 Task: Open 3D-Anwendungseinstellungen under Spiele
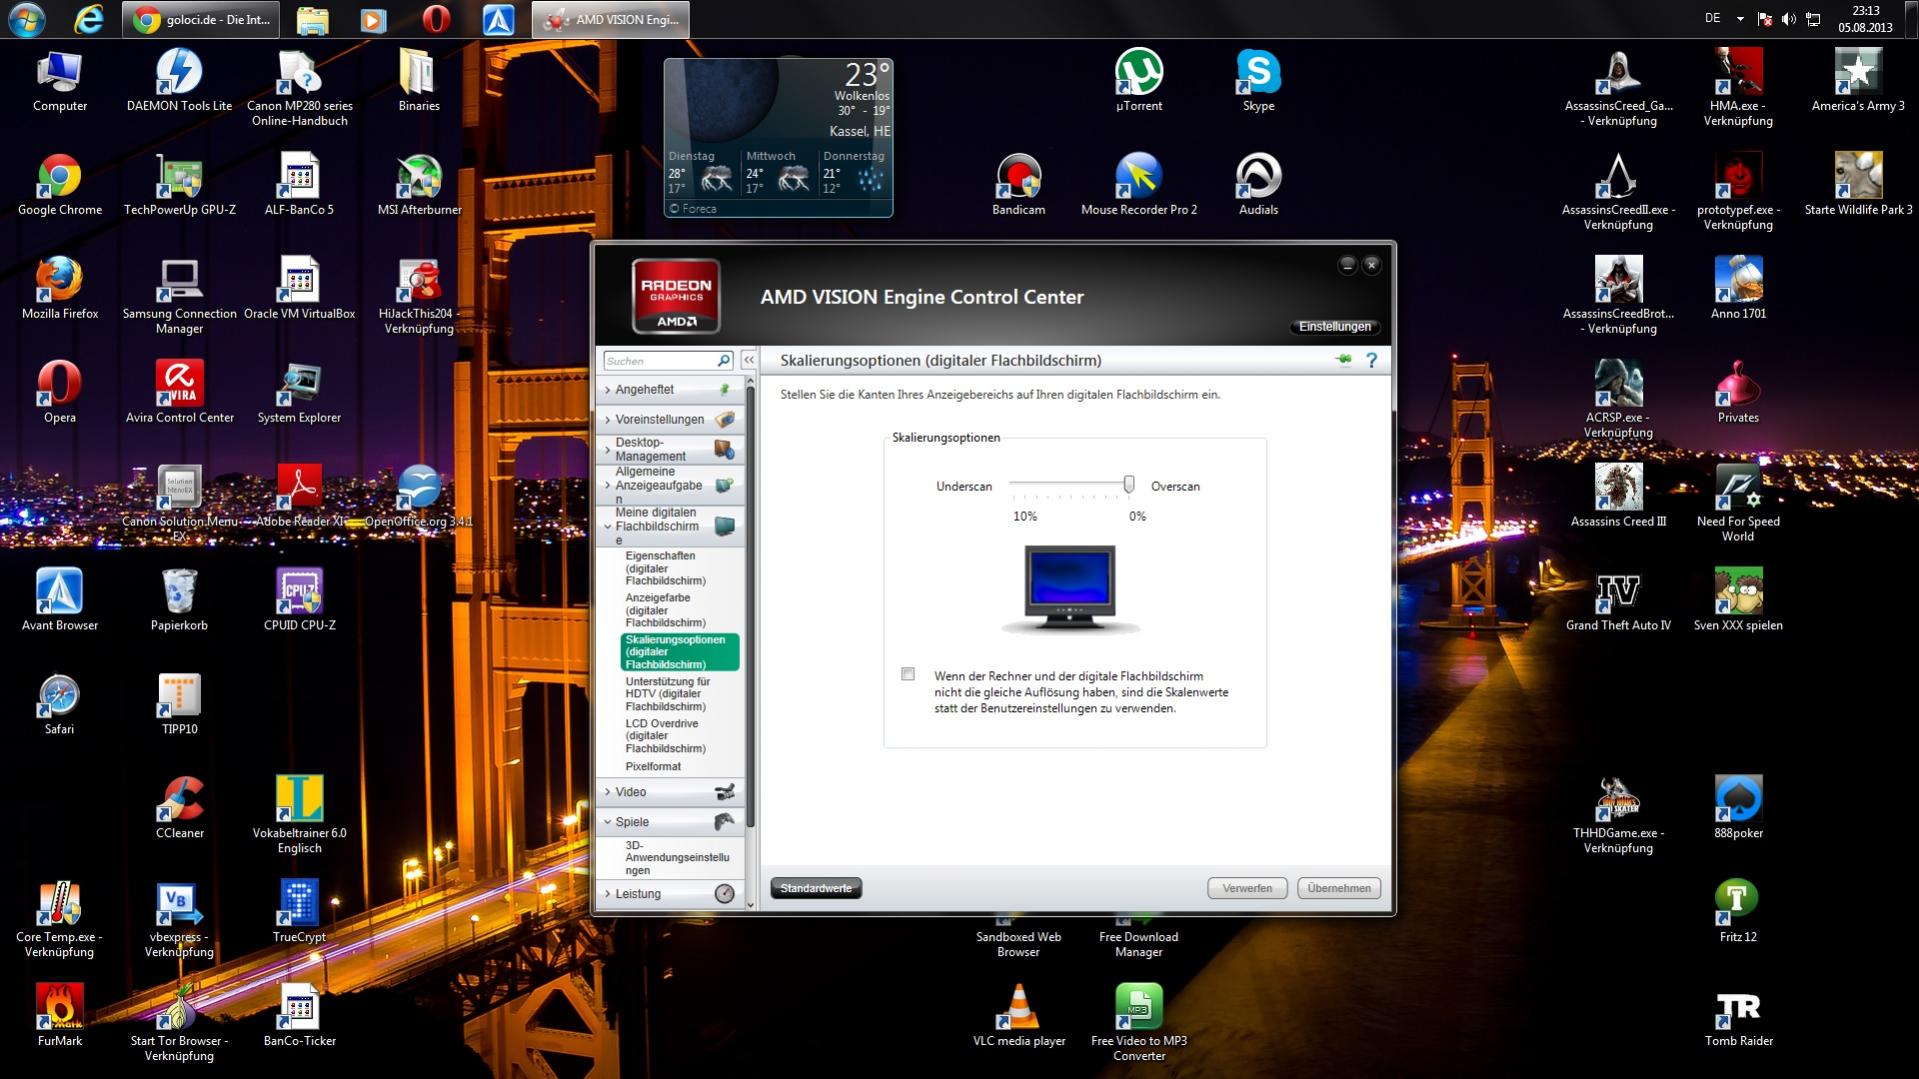point(677,858)
